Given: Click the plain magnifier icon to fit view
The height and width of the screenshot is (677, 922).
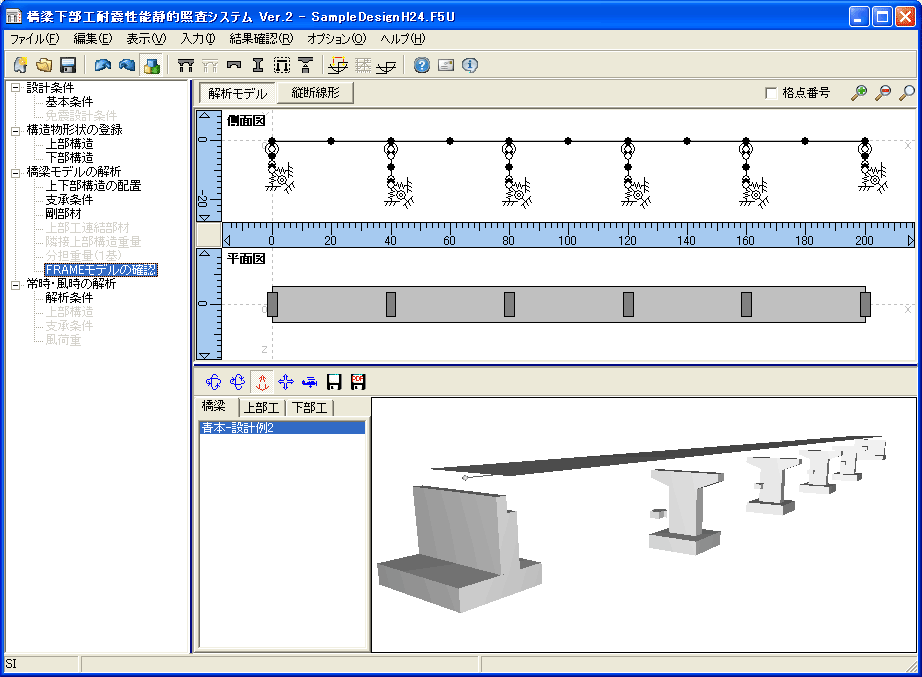Looking at the screenshot, I should pos(907,93).
